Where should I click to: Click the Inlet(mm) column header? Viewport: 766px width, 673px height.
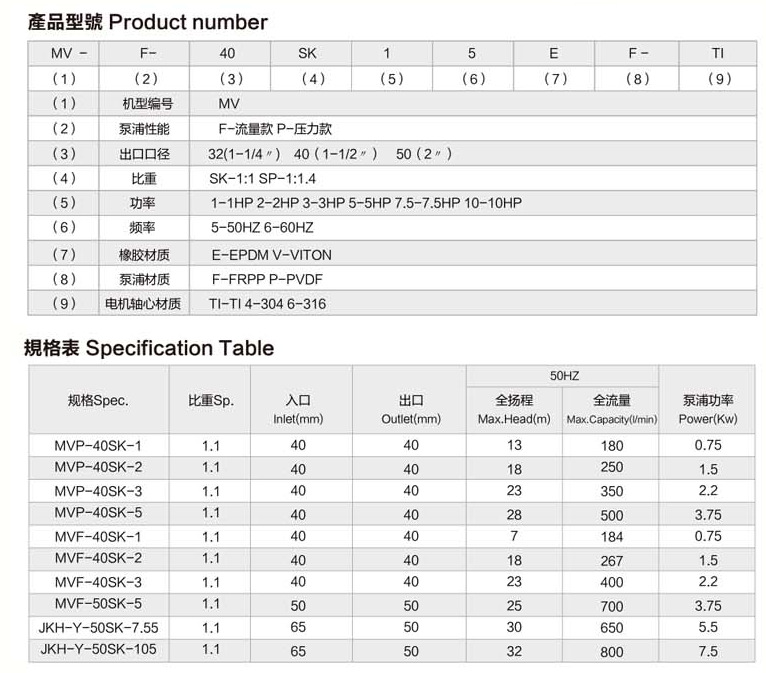(299, 411)
